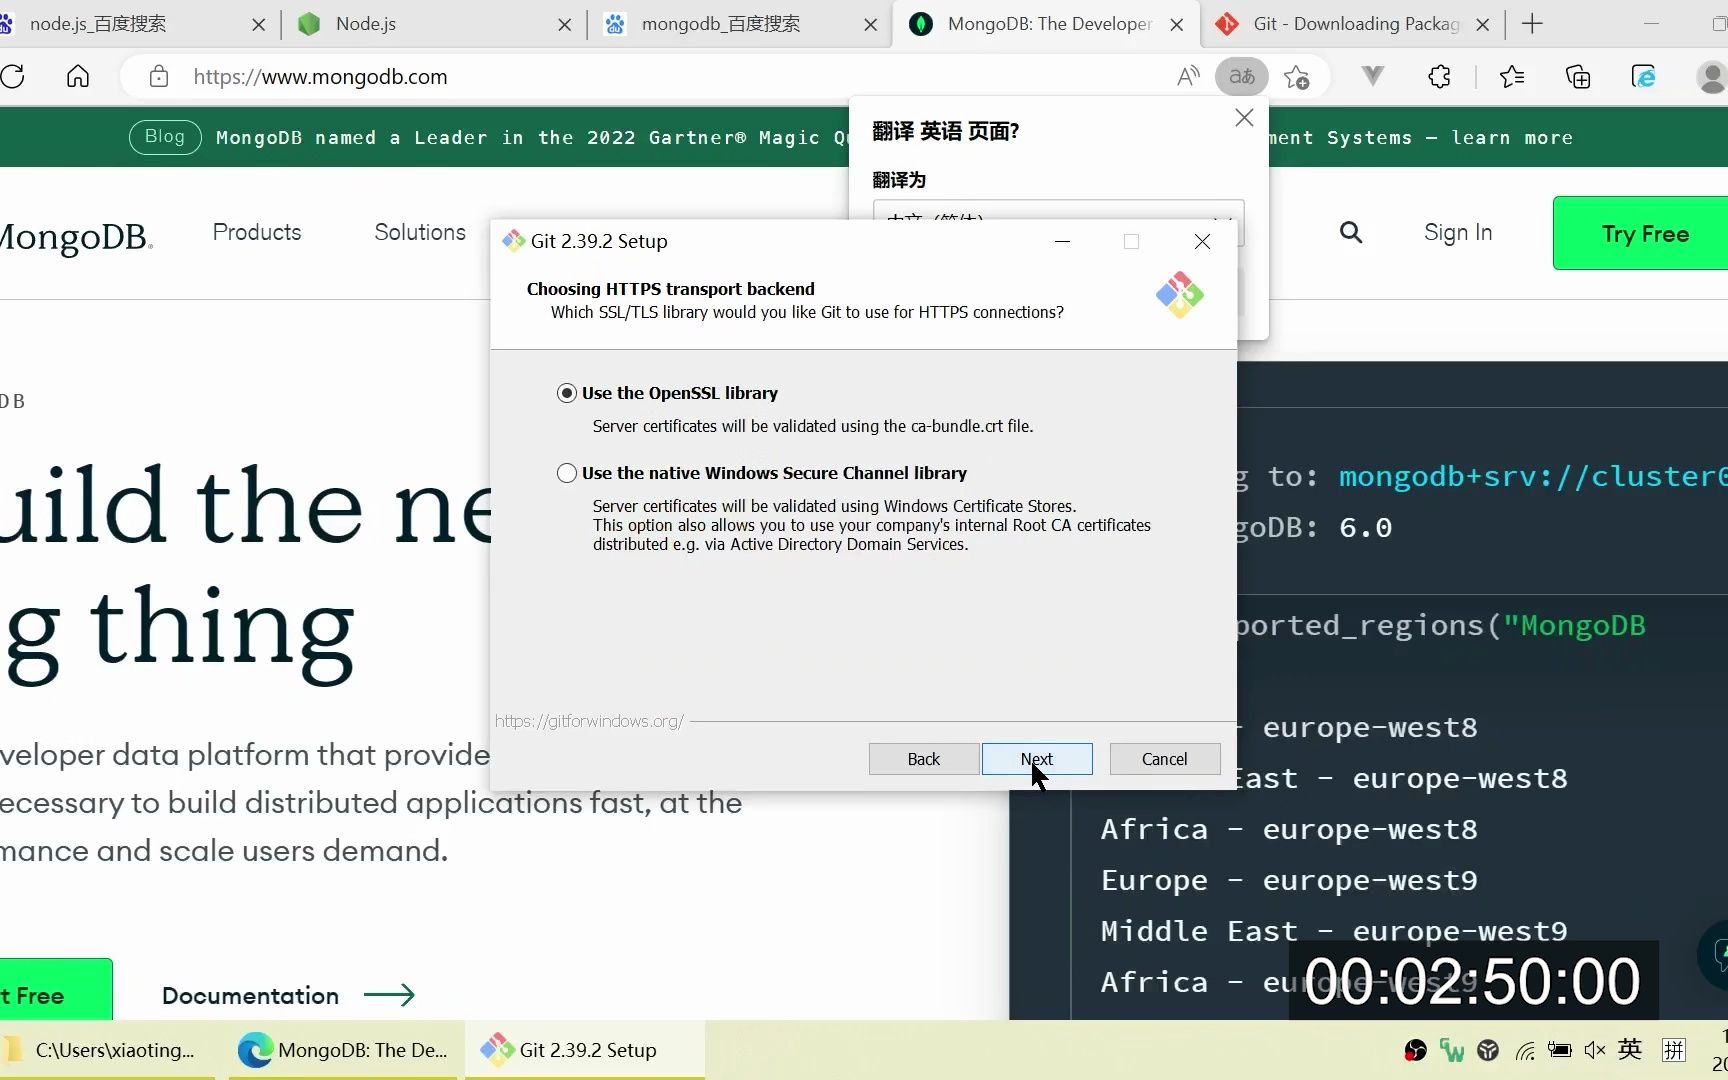
Task: Open the browser profile avatar
Action: (x=1711, y=77)
